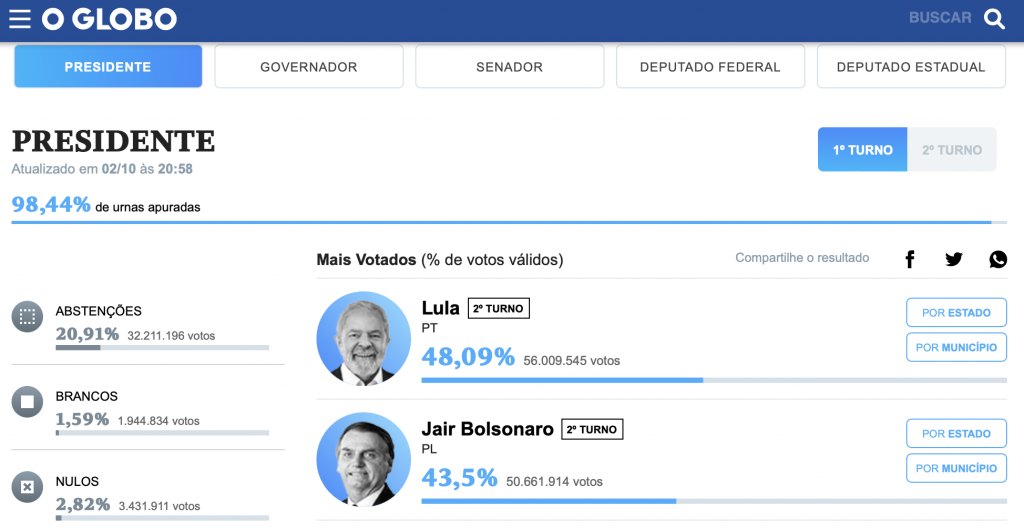Switch to 2º Turno results
1024x528 pixels.
952,150
